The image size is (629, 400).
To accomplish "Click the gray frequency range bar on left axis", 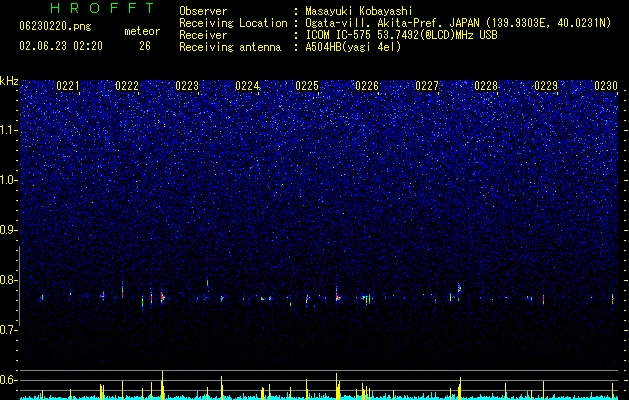I will pos(20,286).
